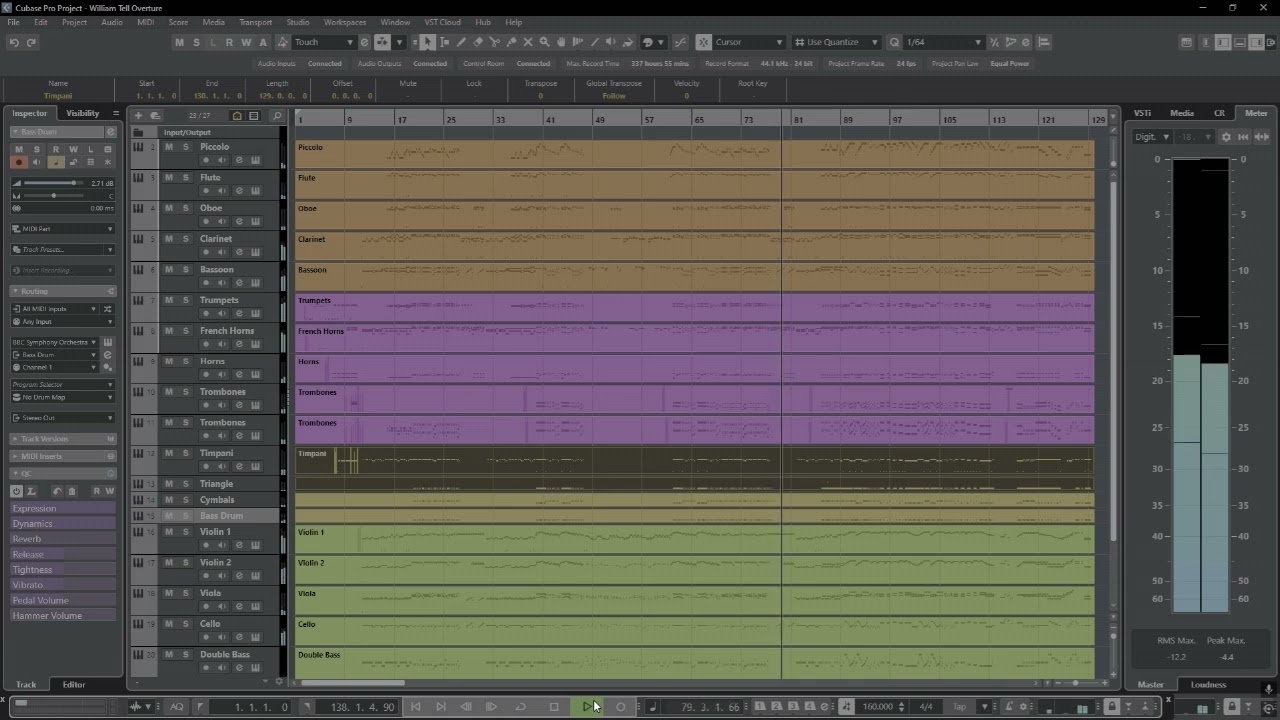Toggle the Inspector record enable button

[x=18, y=162]
